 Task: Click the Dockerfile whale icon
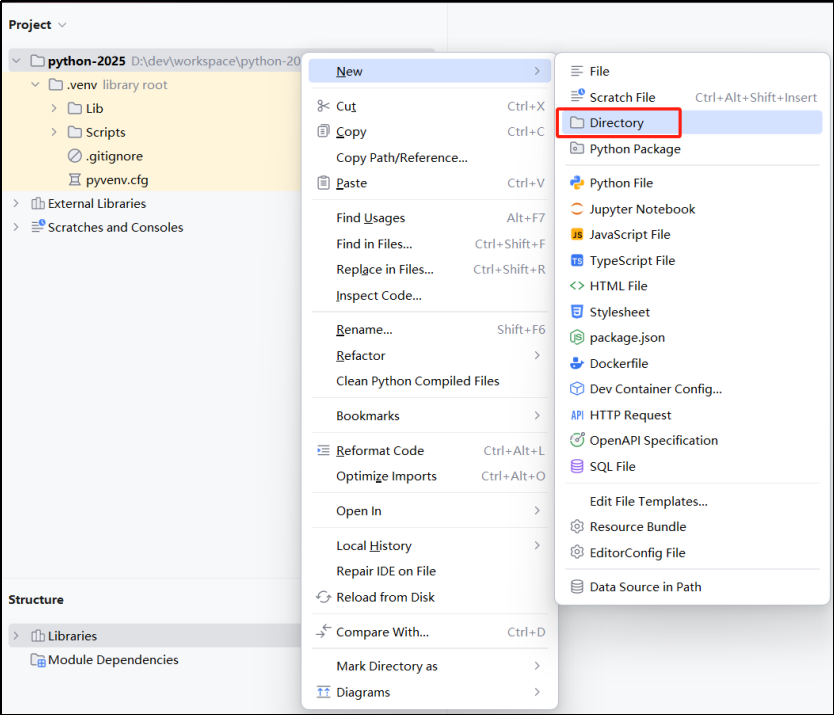tap(577, 364)
